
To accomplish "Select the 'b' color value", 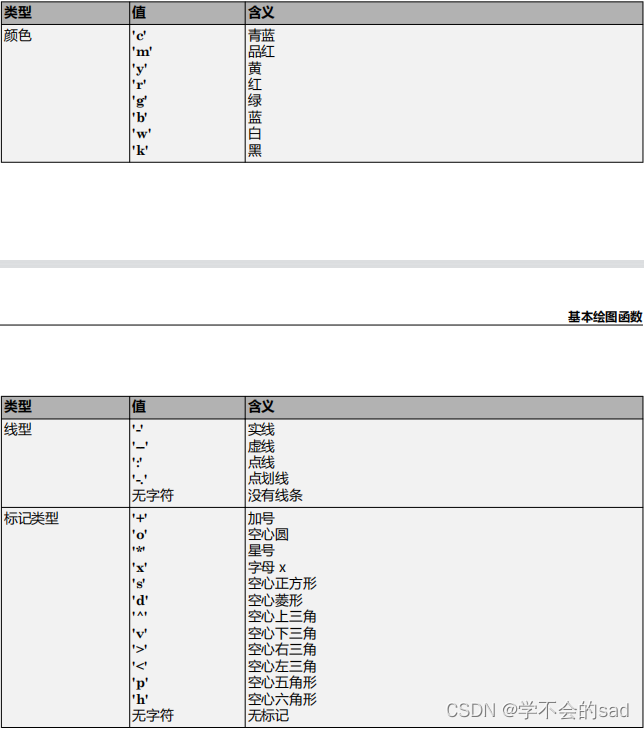I will click(139, 117).
